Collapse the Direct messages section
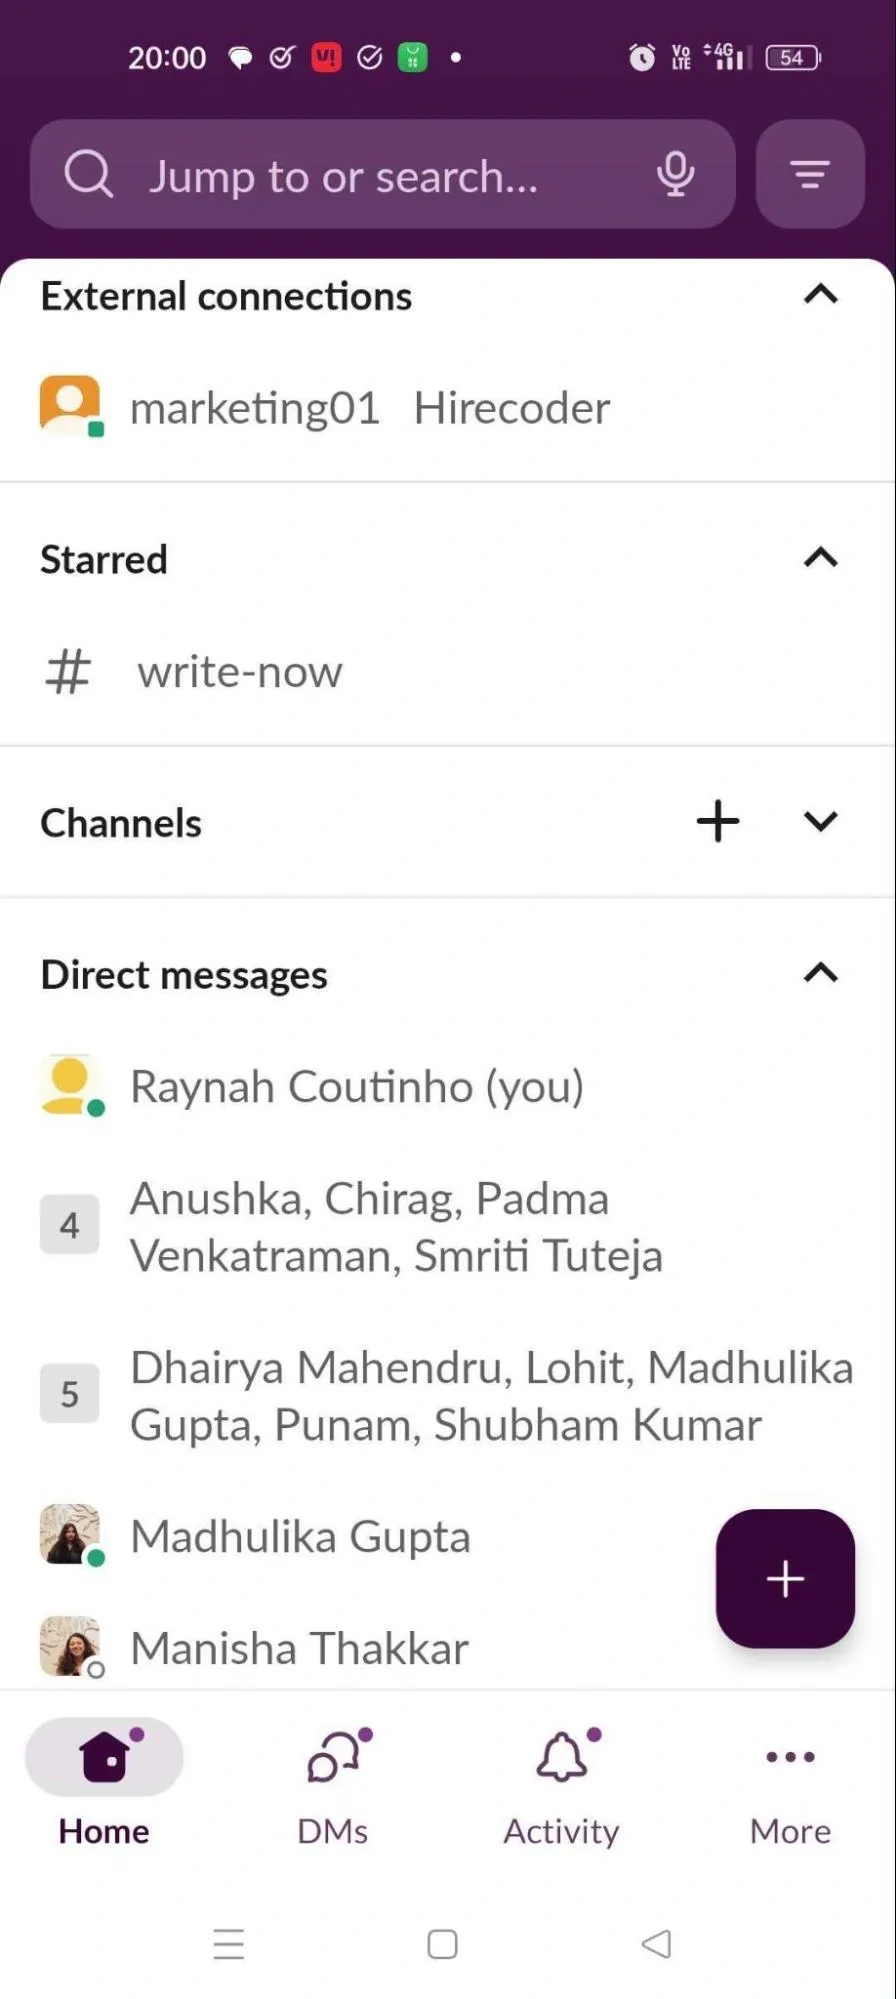The height and width of the screenshot is (1999, 896). coord(820,973)
